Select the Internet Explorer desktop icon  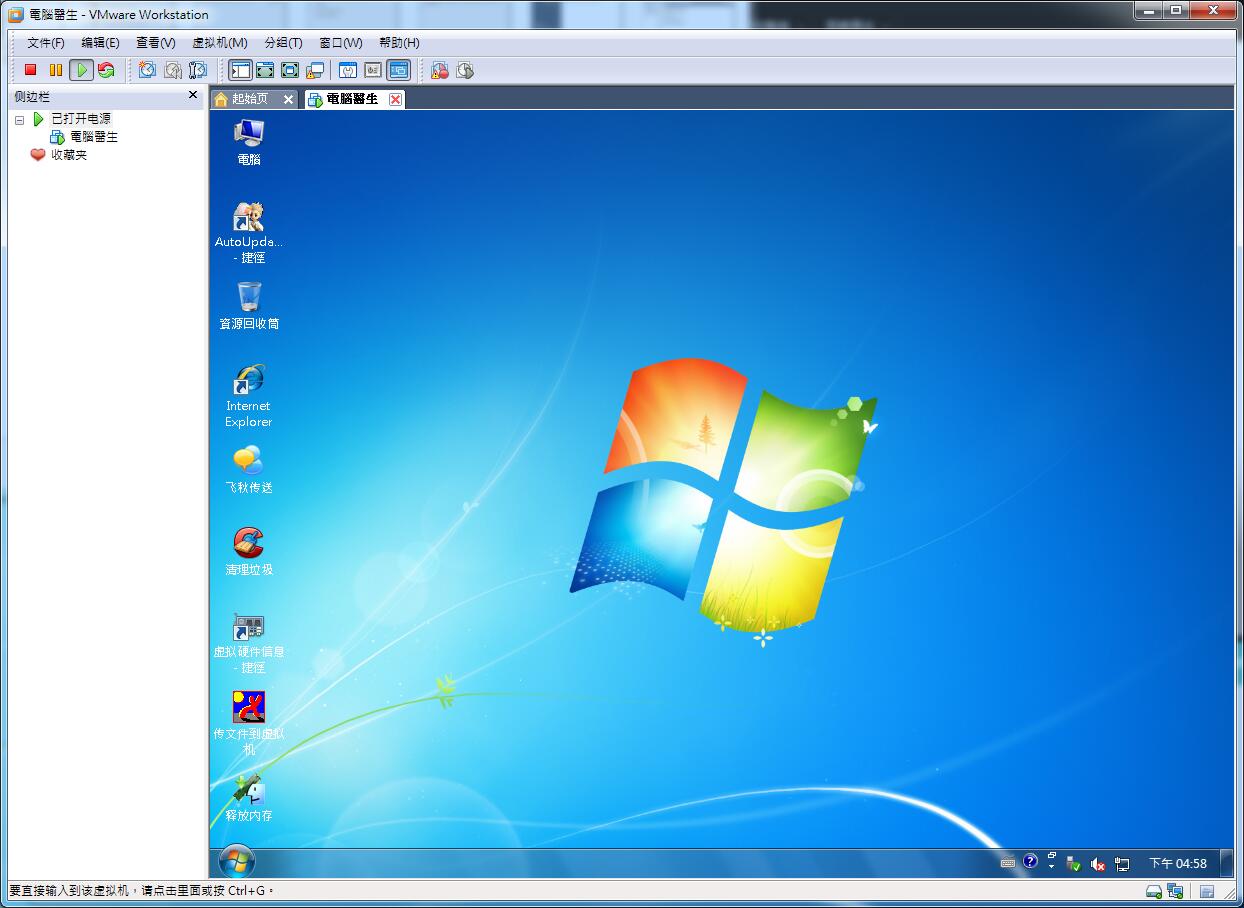point(249,396)
